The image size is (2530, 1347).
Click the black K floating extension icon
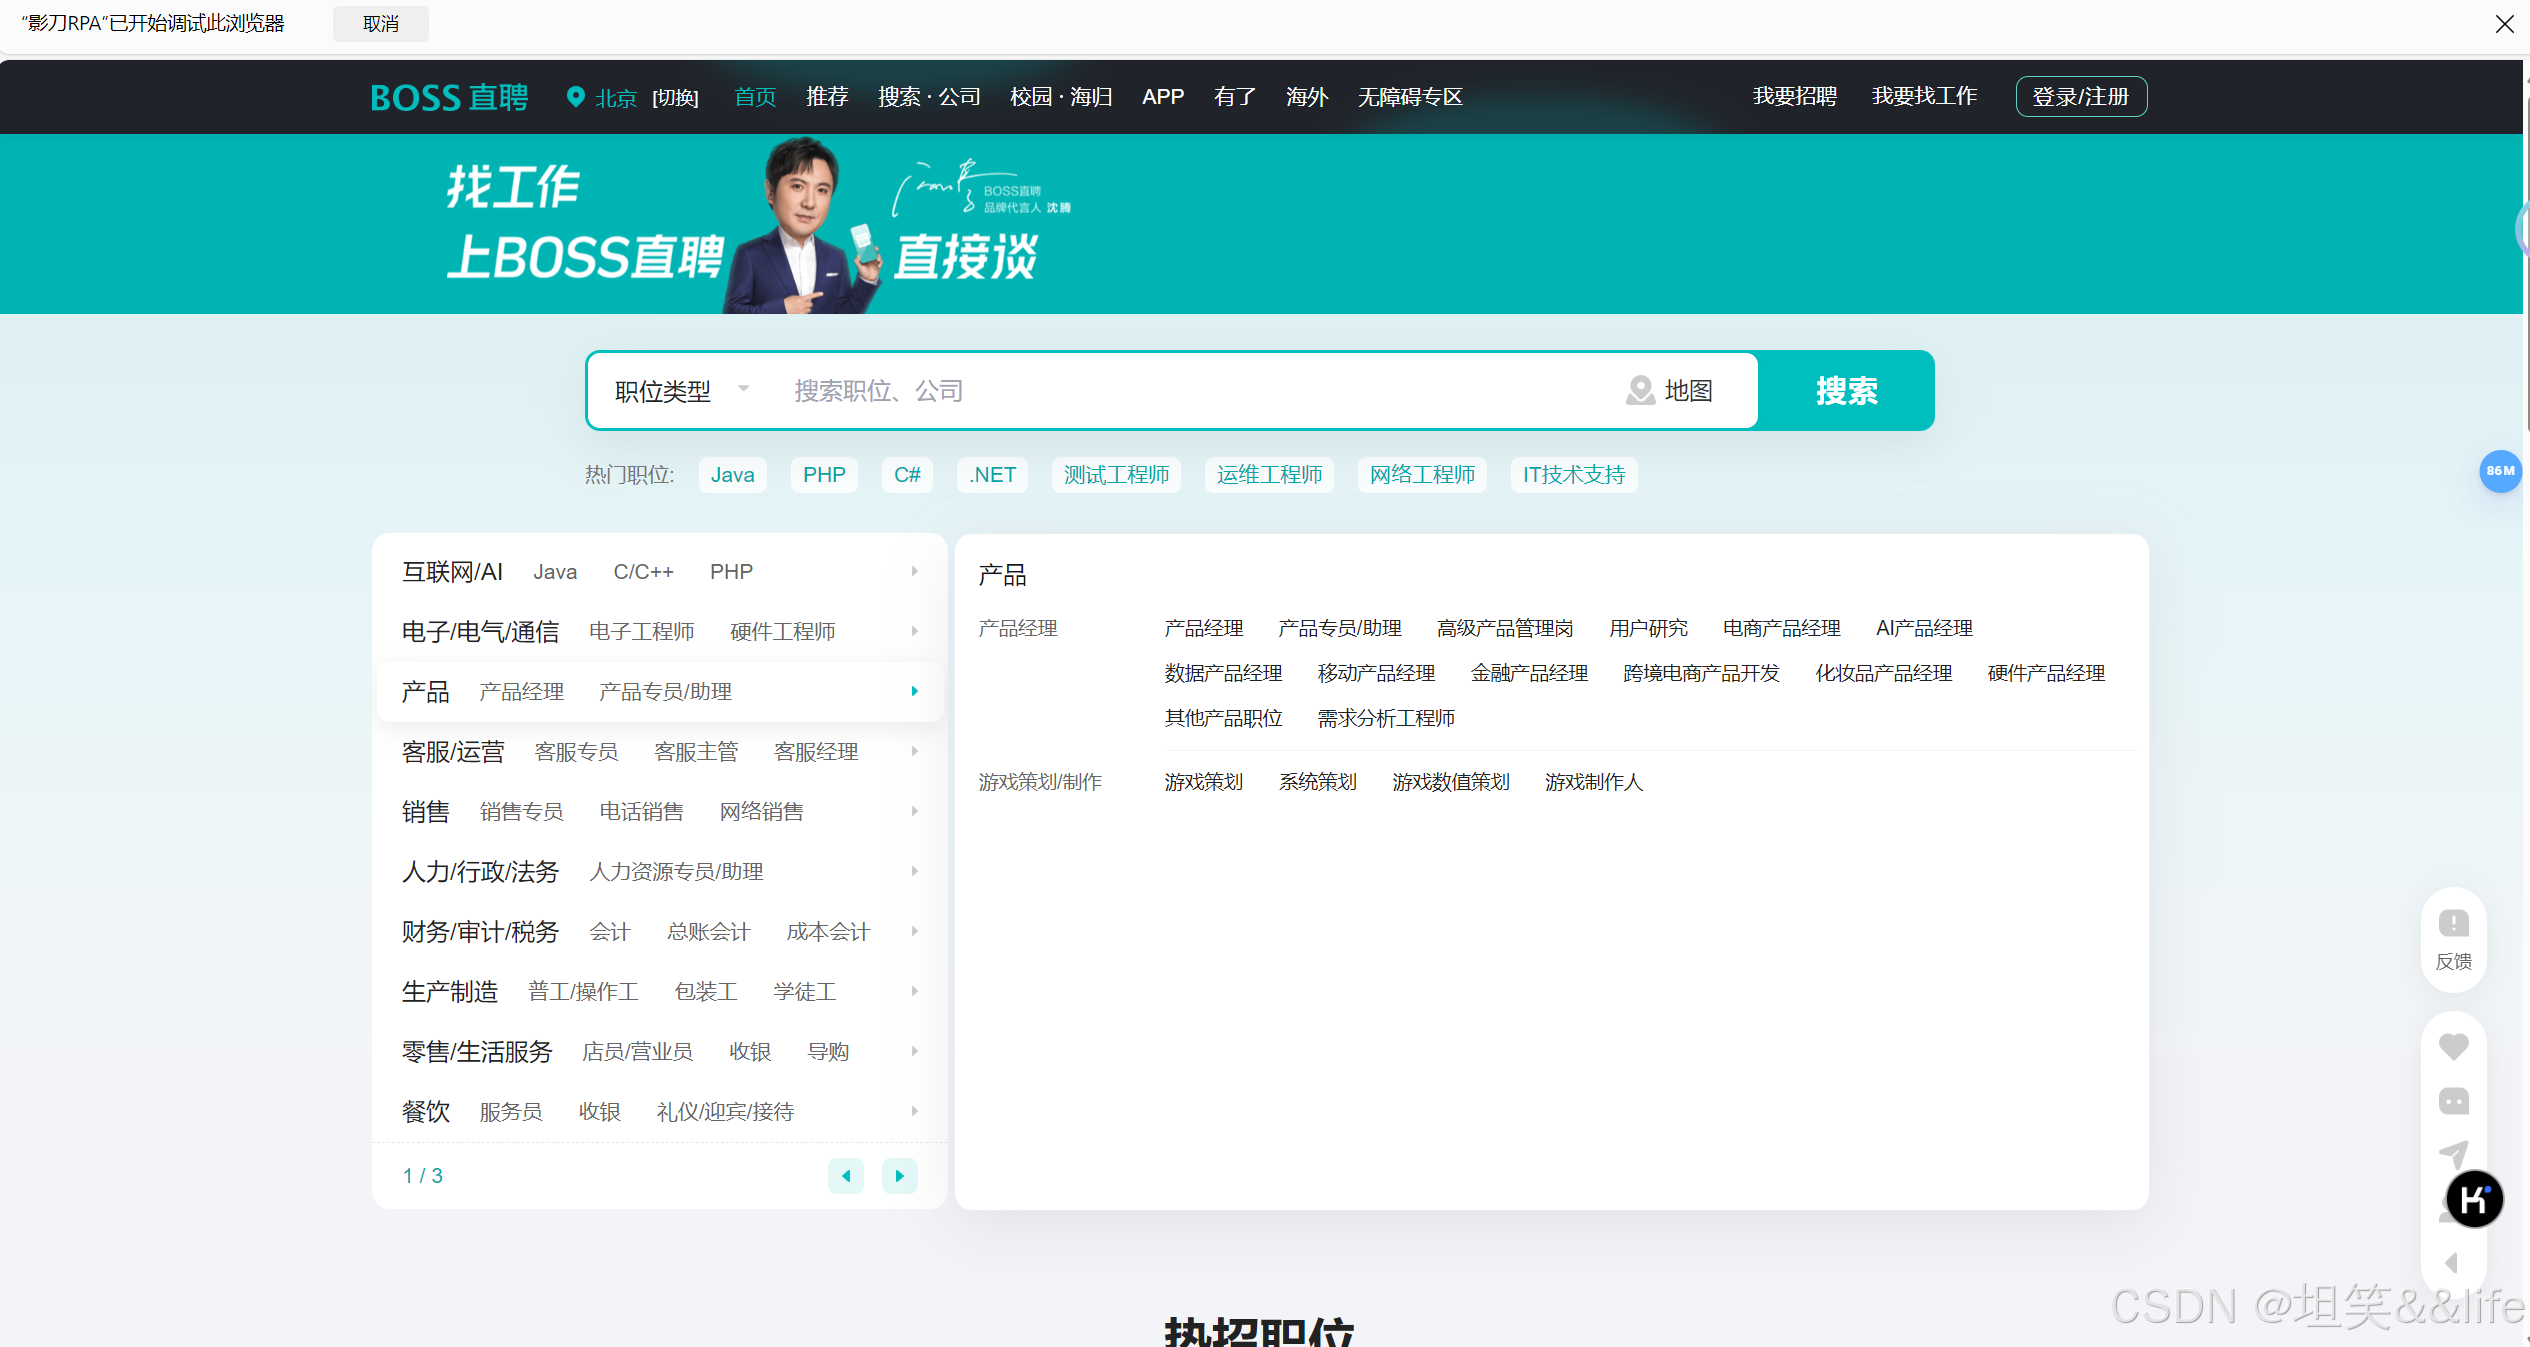pyautogui.click(x=2473, y=1198)
